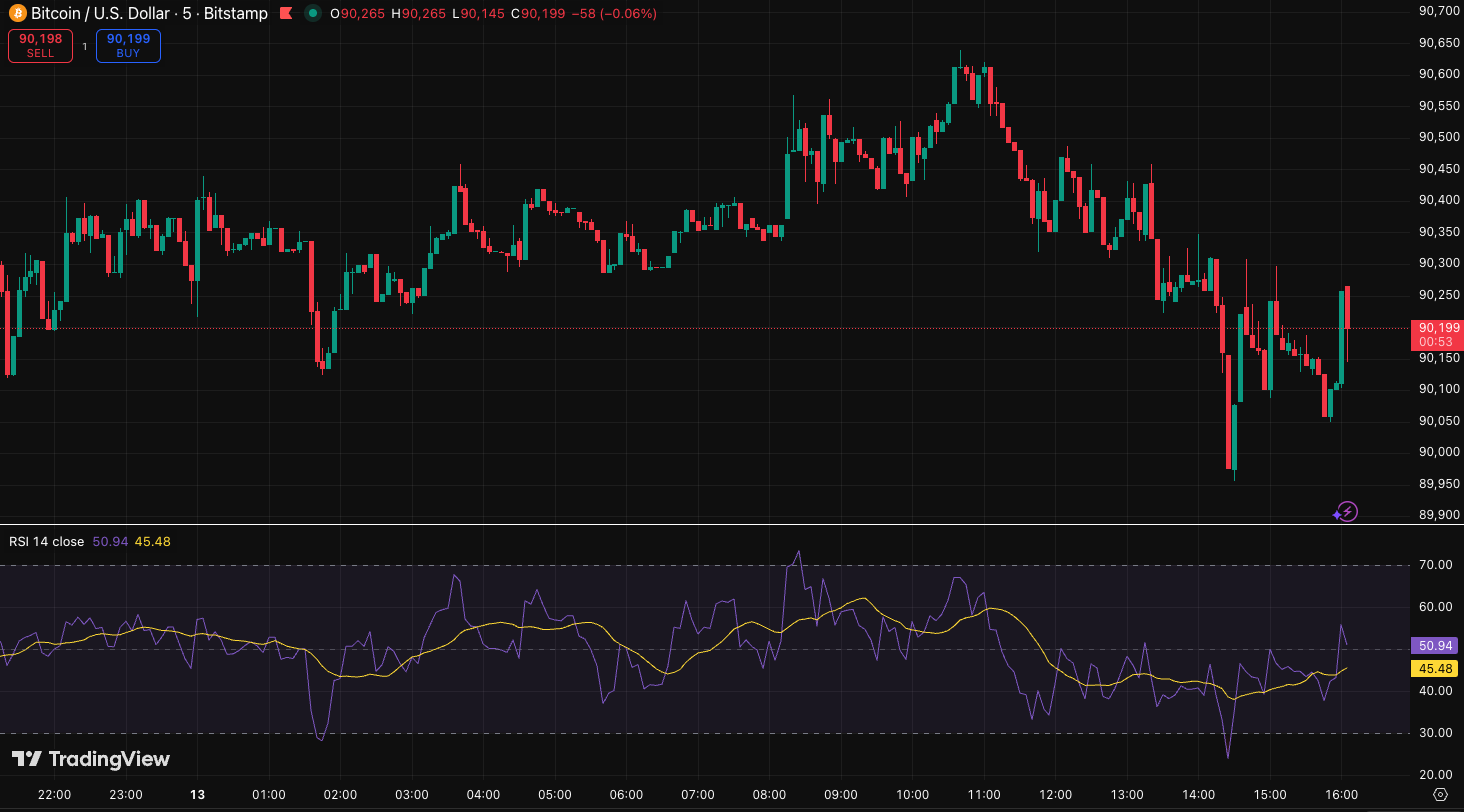
Task: Click the red flag icon beside Bitstamp
Action: [x=285, y=14]
